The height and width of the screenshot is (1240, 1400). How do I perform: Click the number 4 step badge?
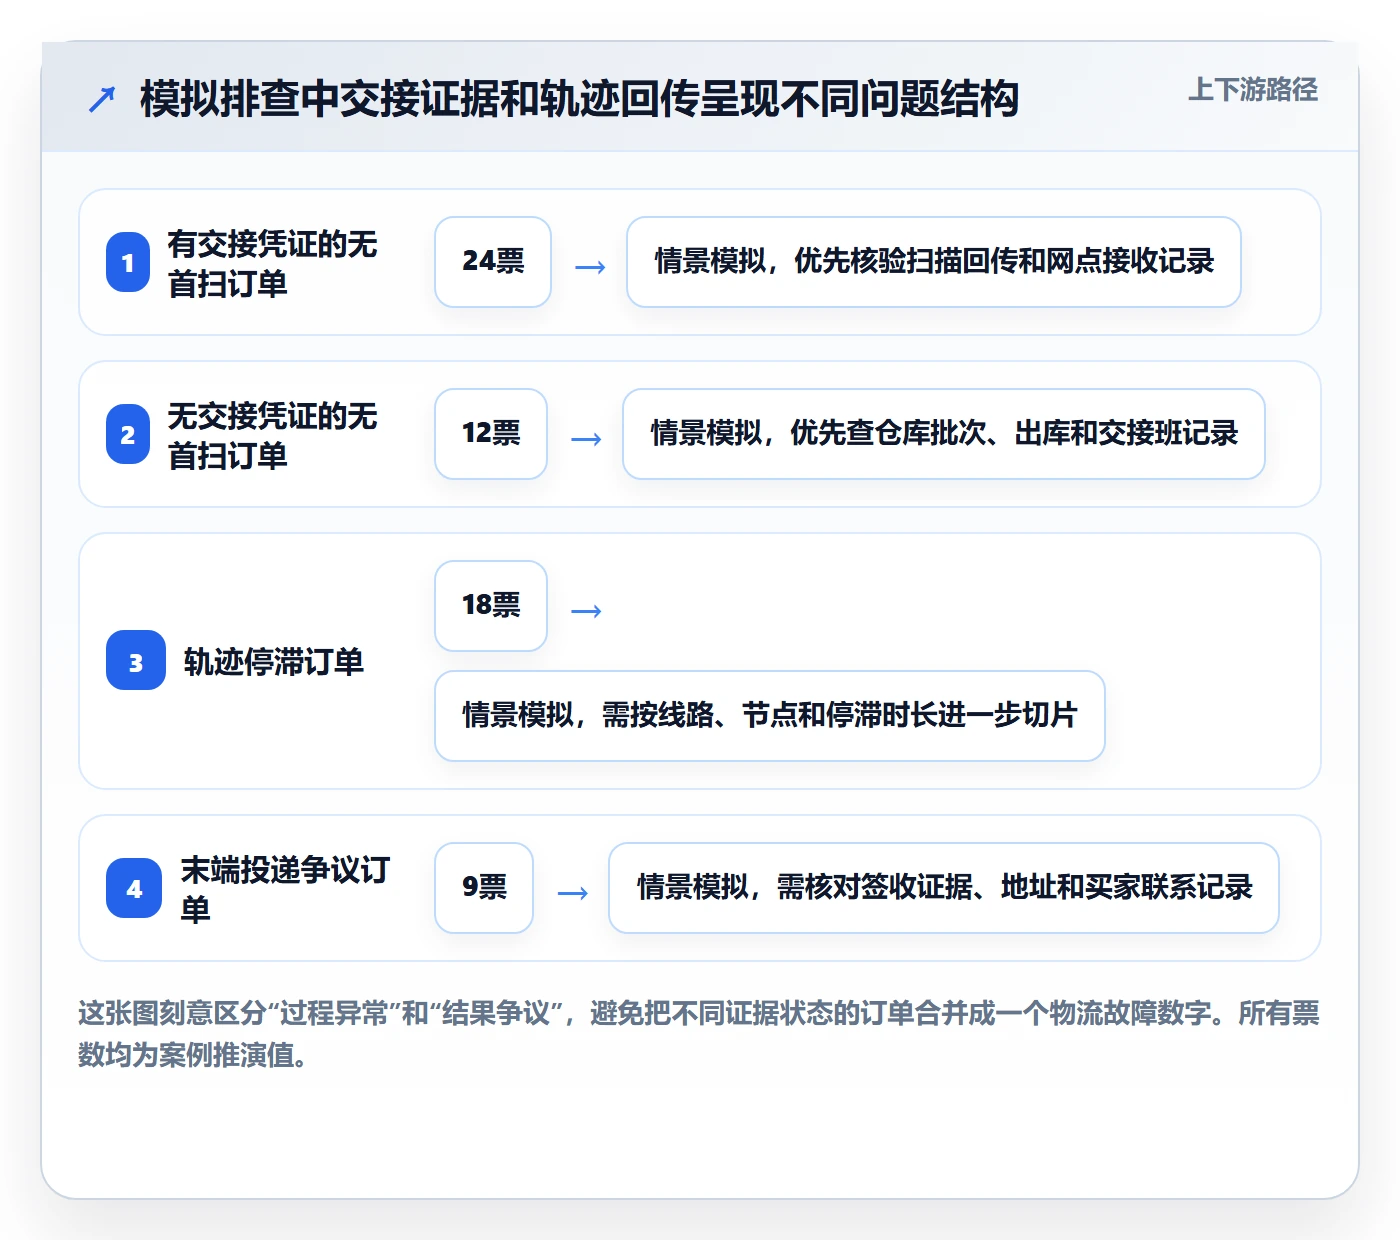[134, 888]
